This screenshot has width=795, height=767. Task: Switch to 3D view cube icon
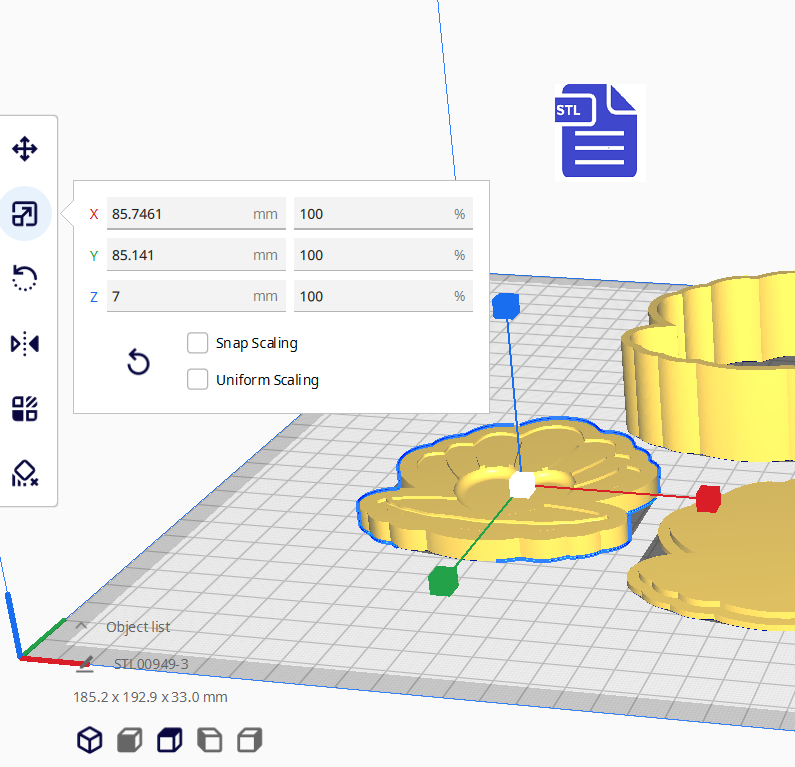coord(90,740)
